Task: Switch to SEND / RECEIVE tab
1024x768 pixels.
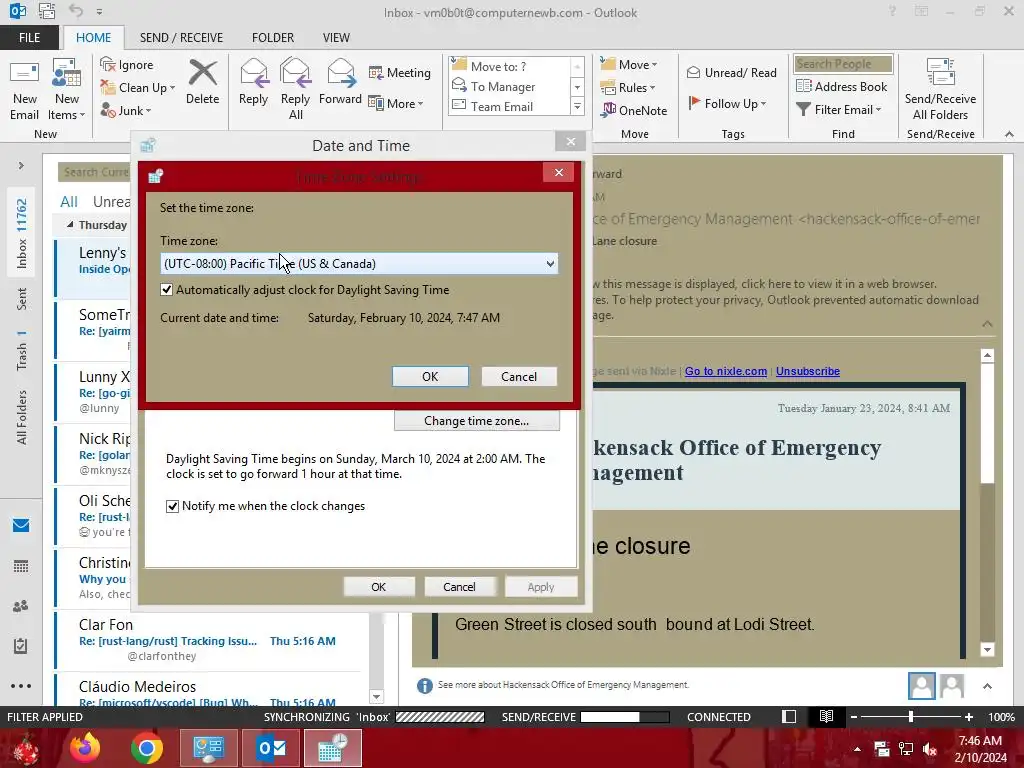Action: pos(182,37)
